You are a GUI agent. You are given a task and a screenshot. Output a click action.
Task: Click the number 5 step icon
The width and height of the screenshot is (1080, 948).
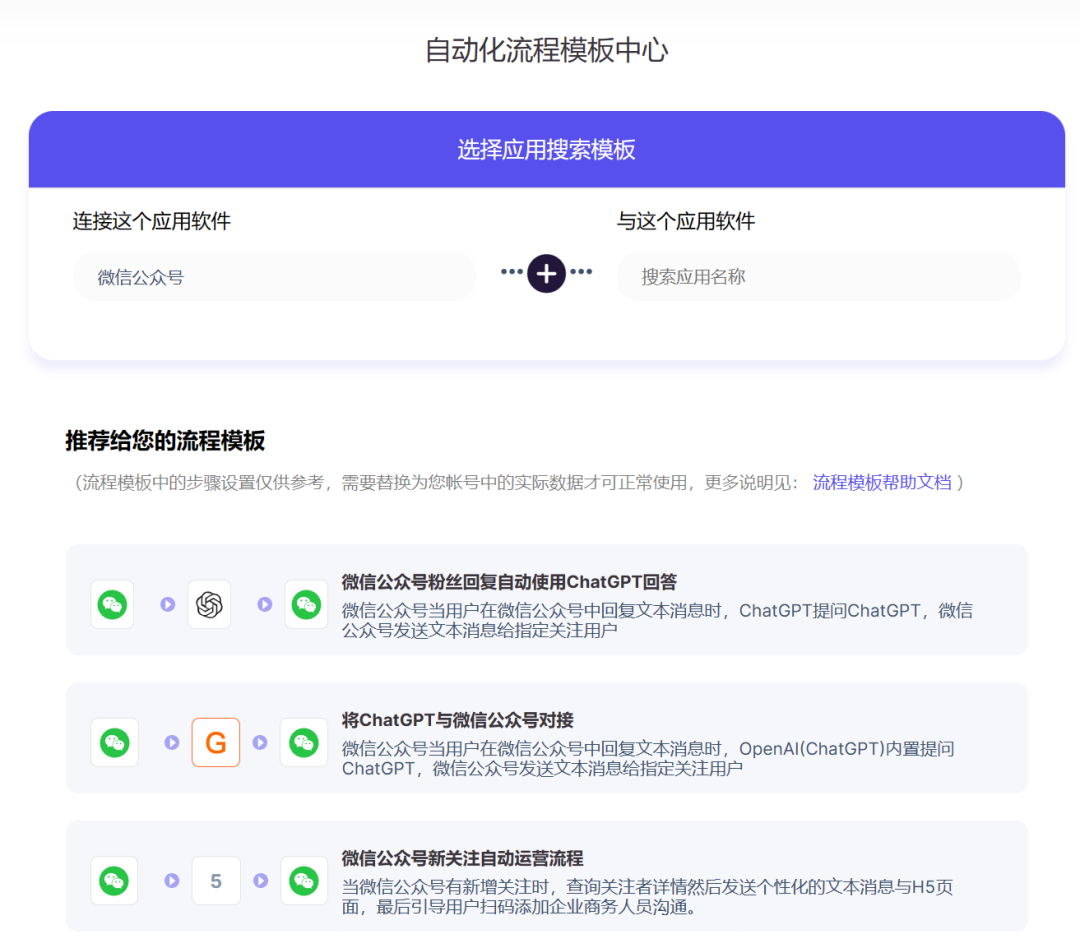point(216,880)
